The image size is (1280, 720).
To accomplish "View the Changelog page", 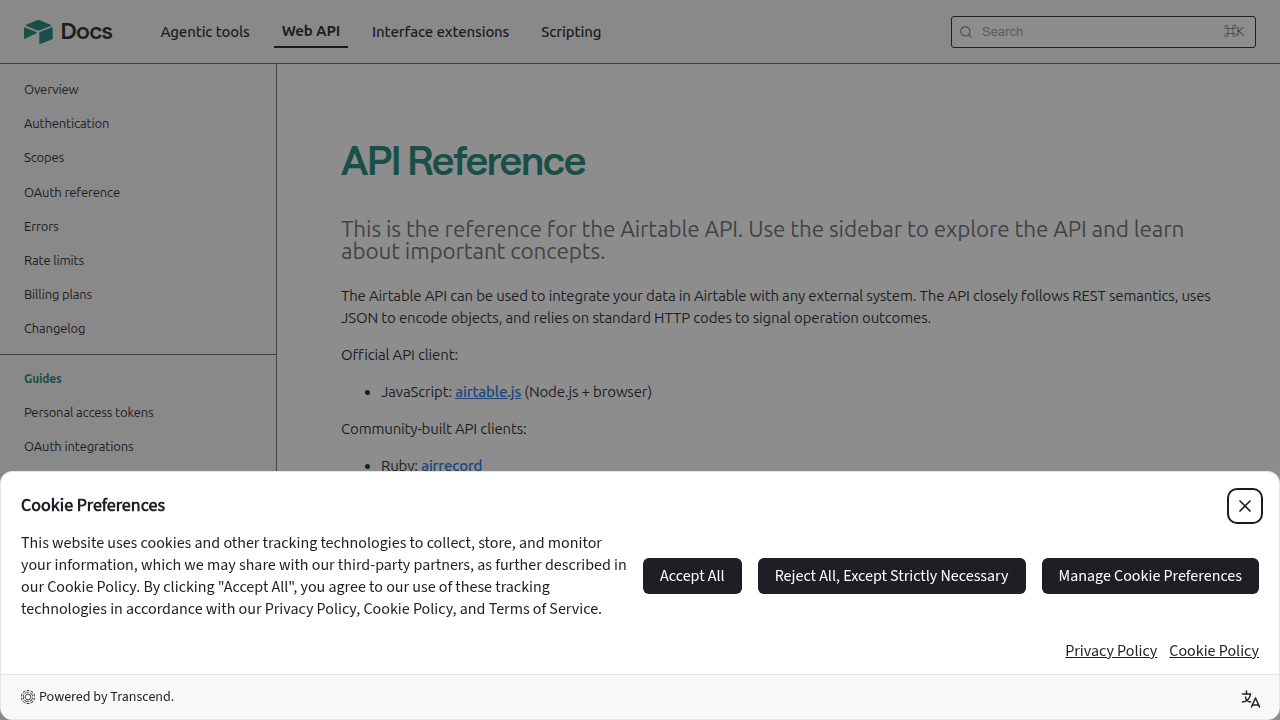I will (55, 328).
